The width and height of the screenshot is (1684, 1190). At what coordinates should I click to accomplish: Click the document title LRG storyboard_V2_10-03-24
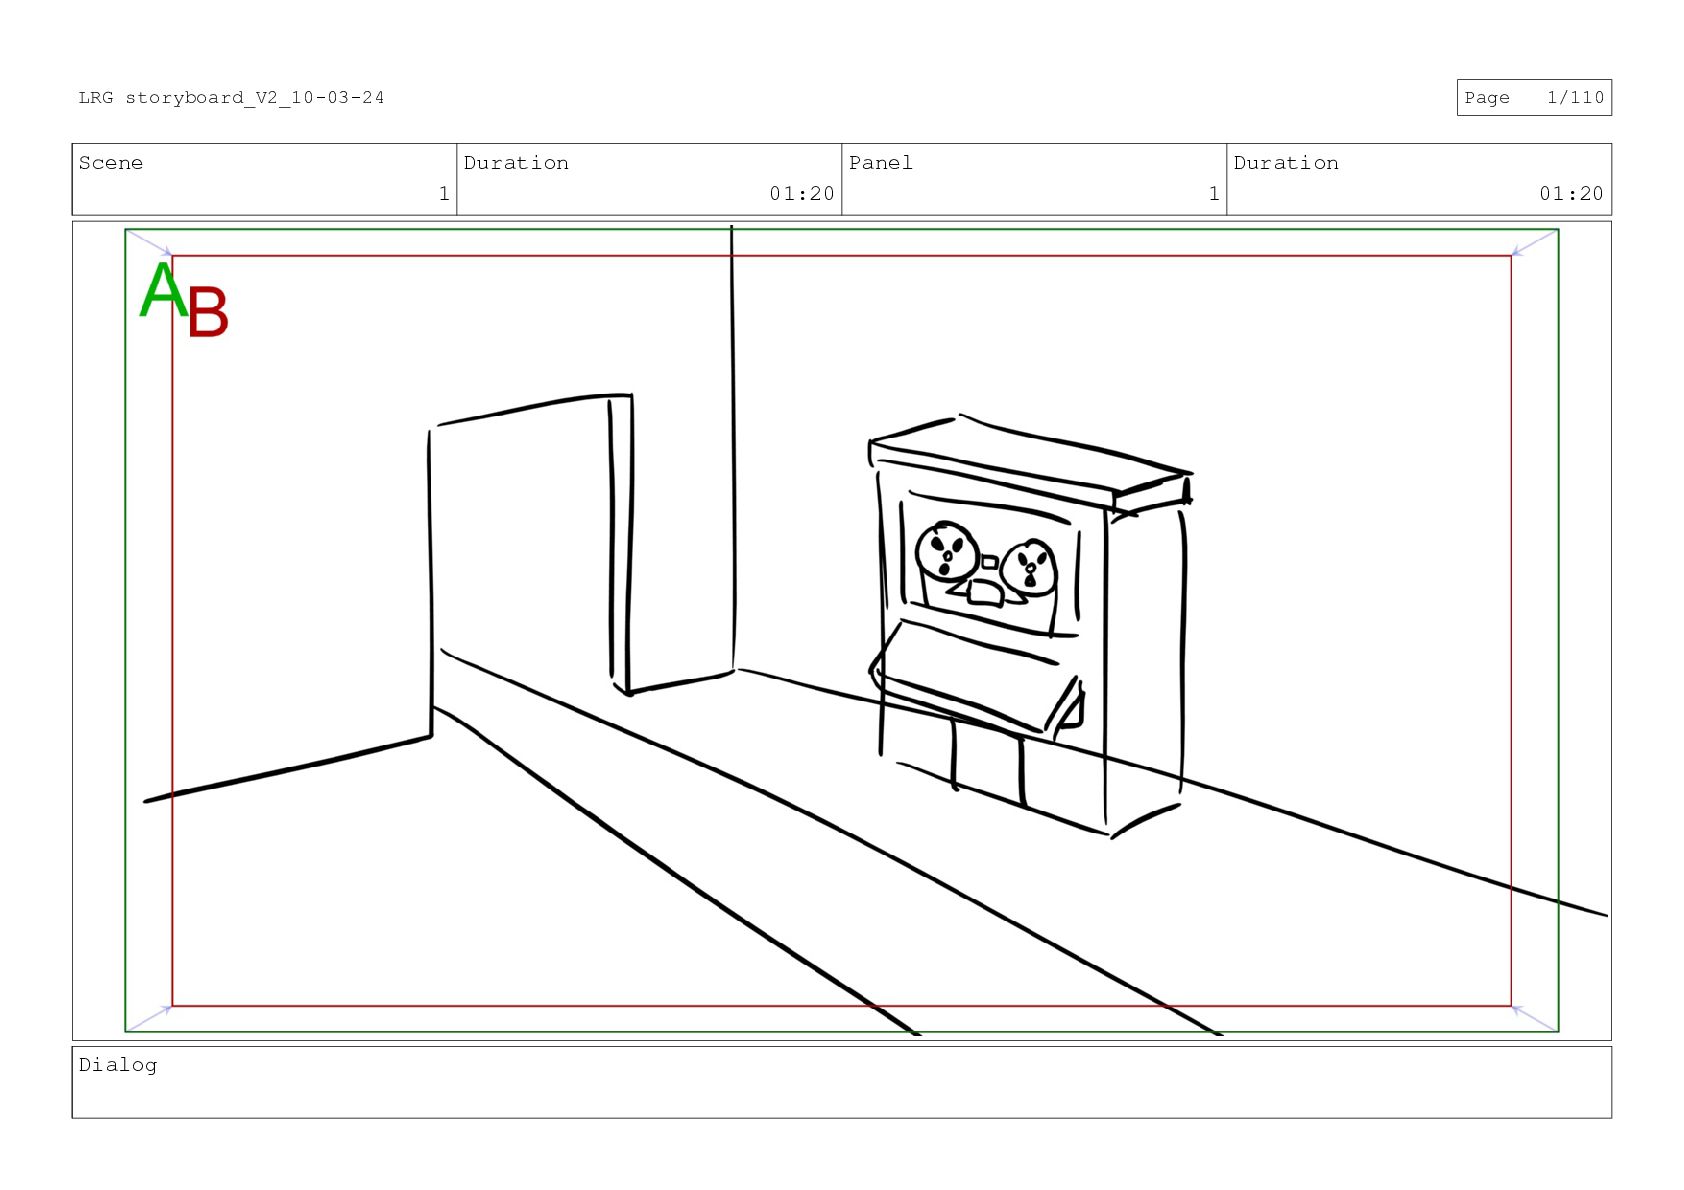pyautogui.click(x=231, y=97)
